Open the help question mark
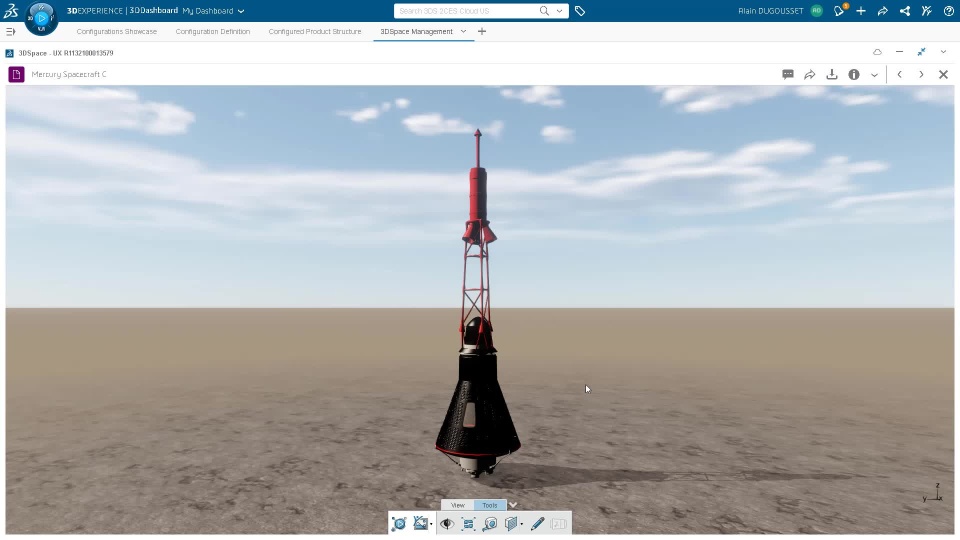 (948, 10)
